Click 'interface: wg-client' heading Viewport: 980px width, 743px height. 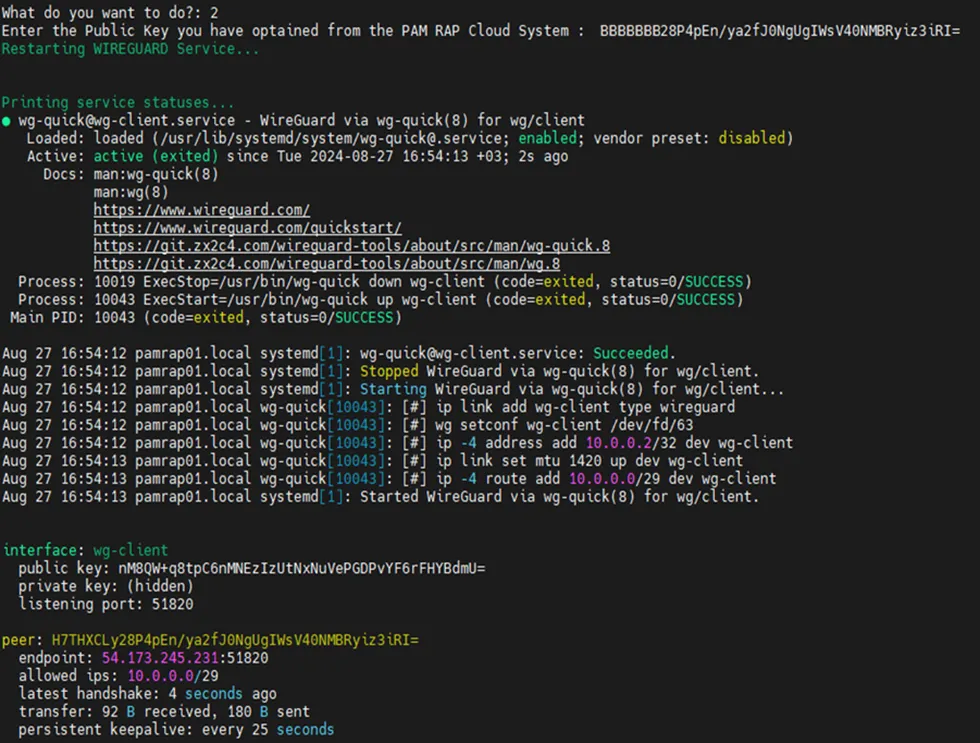(x=86, y=551)
